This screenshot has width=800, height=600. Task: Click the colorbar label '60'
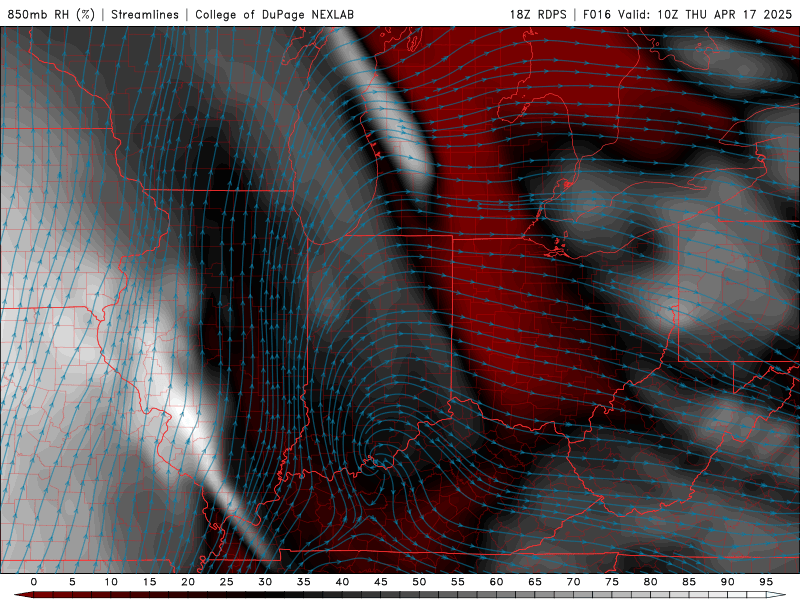(496, 582)
